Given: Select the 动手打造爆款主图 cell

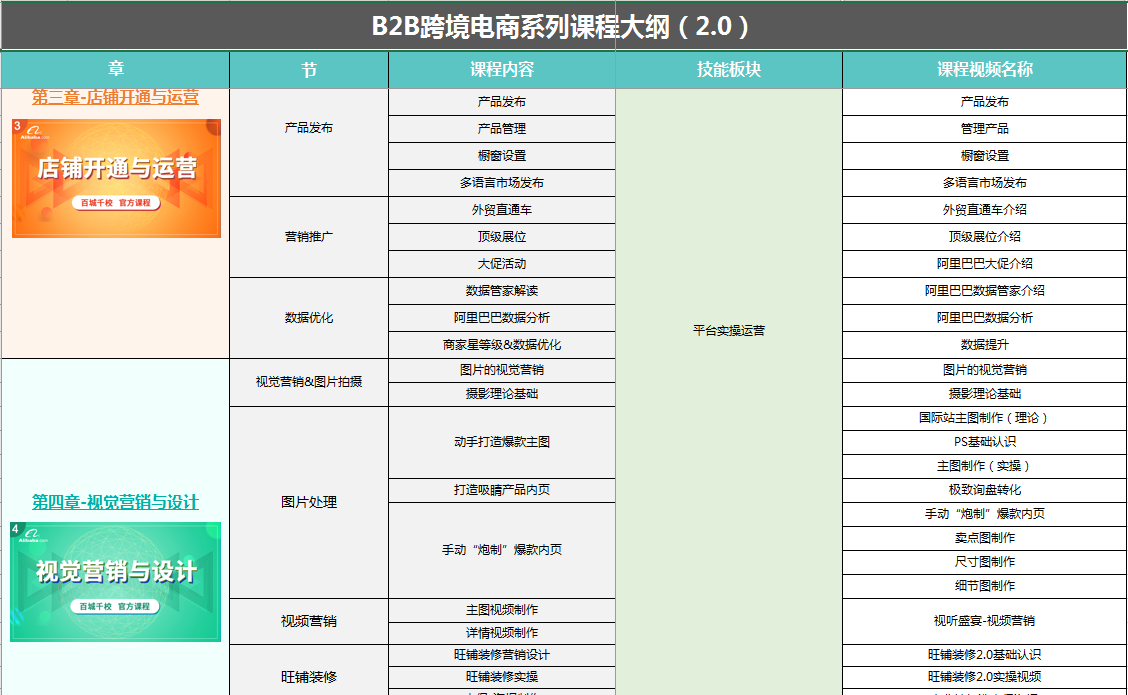Looking at the screenshot, I should (x=502, y=442).
